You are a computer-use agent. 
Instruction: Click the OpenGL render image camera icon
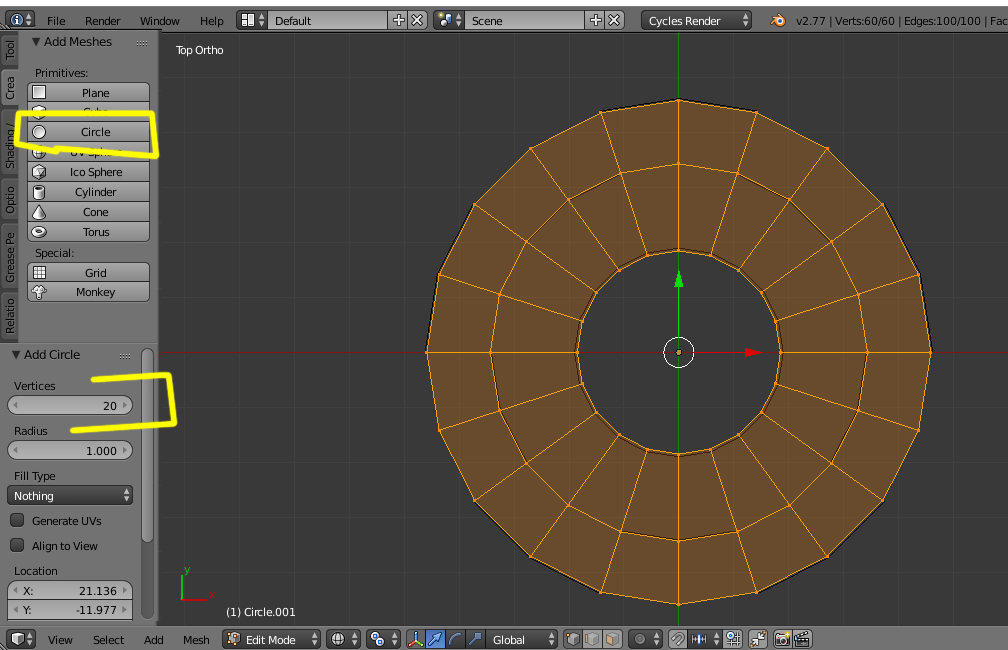tap(782, 639)
